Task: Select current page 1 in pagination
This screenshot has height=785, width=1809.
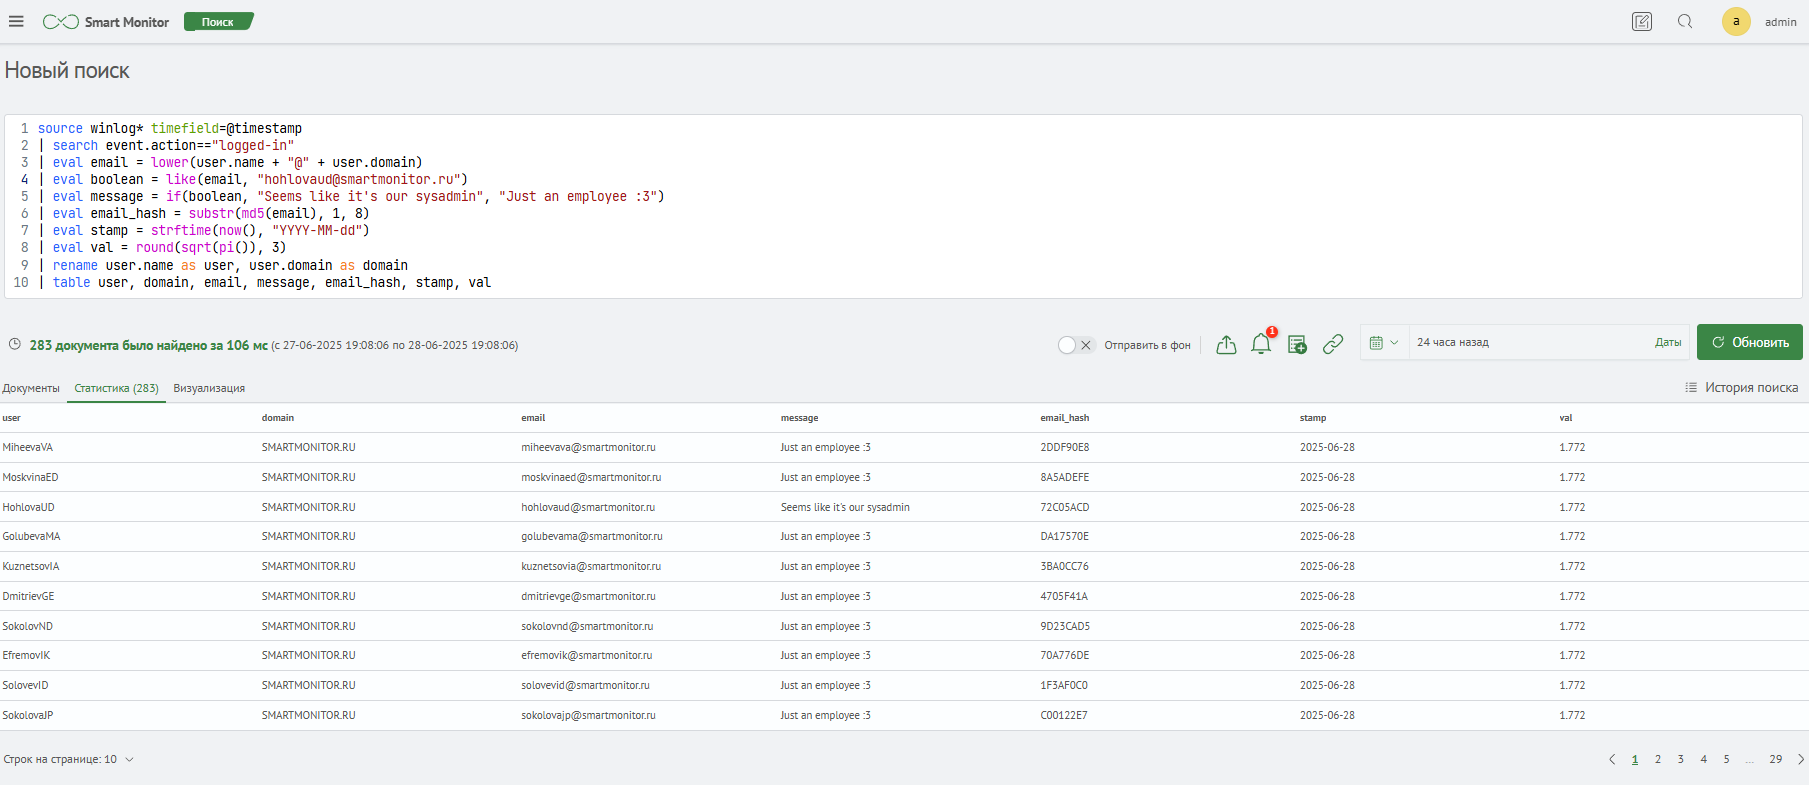Action: [x=1635, y=759]
